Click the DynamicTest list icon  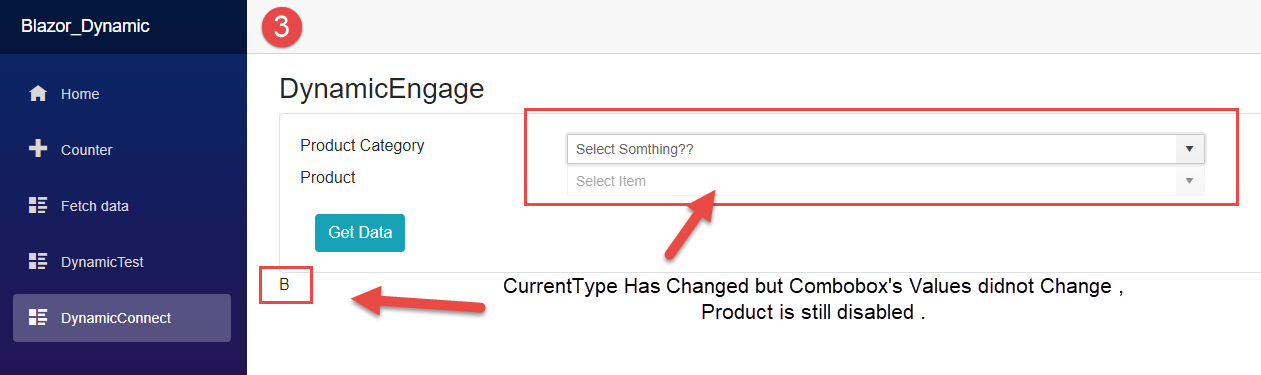[x=38, y=262]
